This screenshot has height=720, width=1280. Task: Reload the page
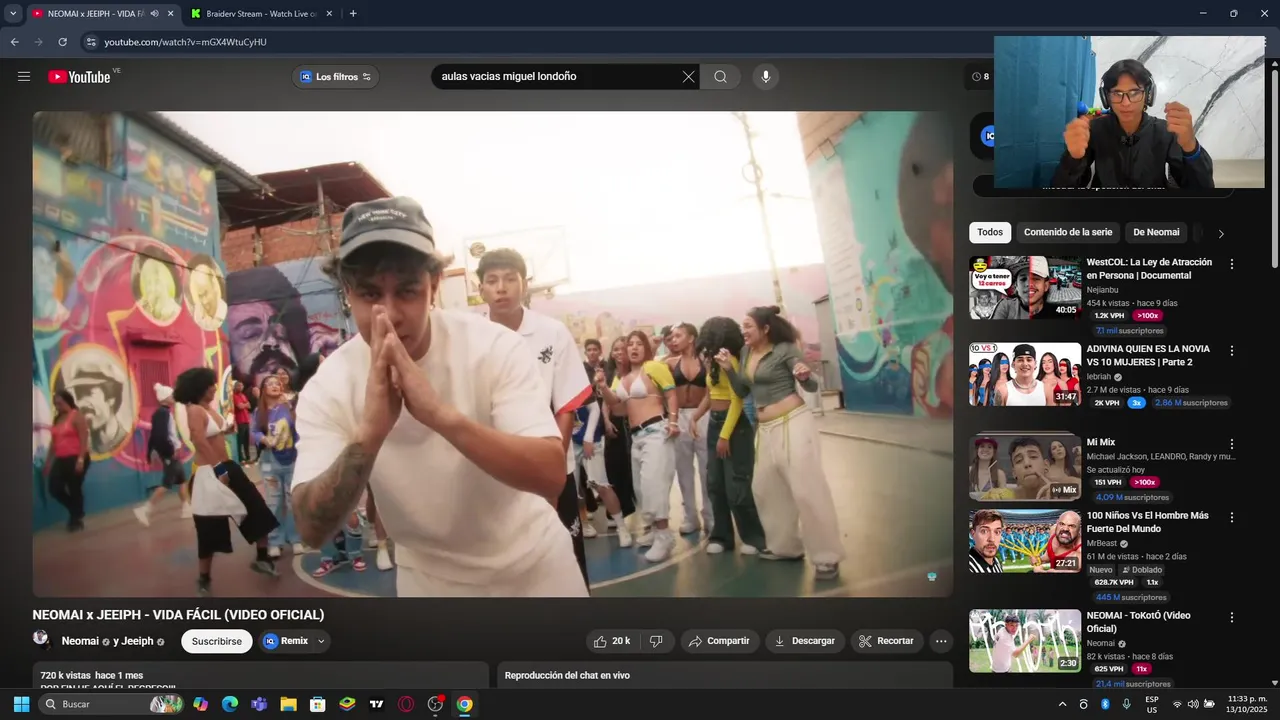pos(62,42)
